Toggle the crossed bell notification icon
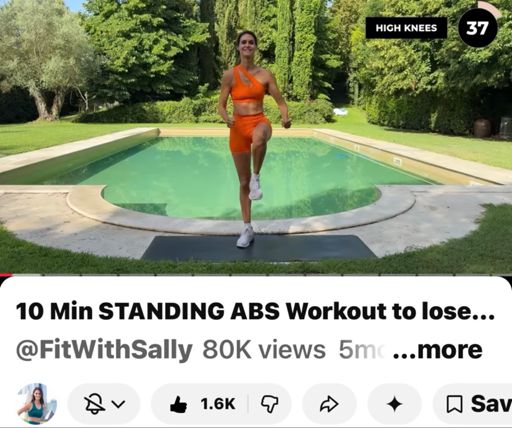The width and height of the screenshot is (512, 428). (x=94, y=404)
